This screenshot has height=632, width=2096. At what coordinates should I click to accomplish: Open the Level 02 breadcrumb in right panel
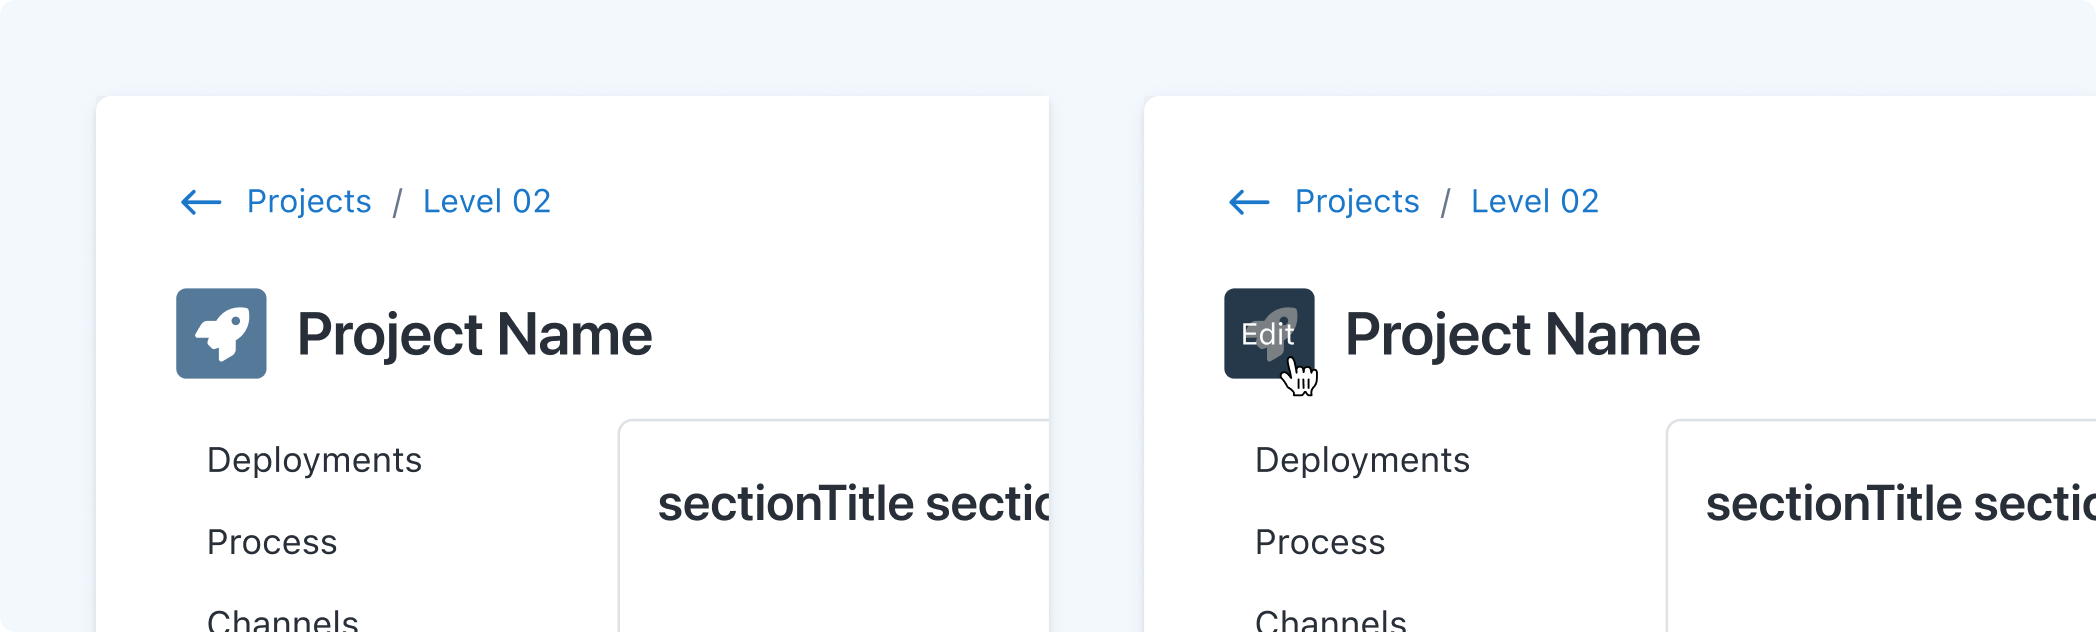pos(1535,202)
